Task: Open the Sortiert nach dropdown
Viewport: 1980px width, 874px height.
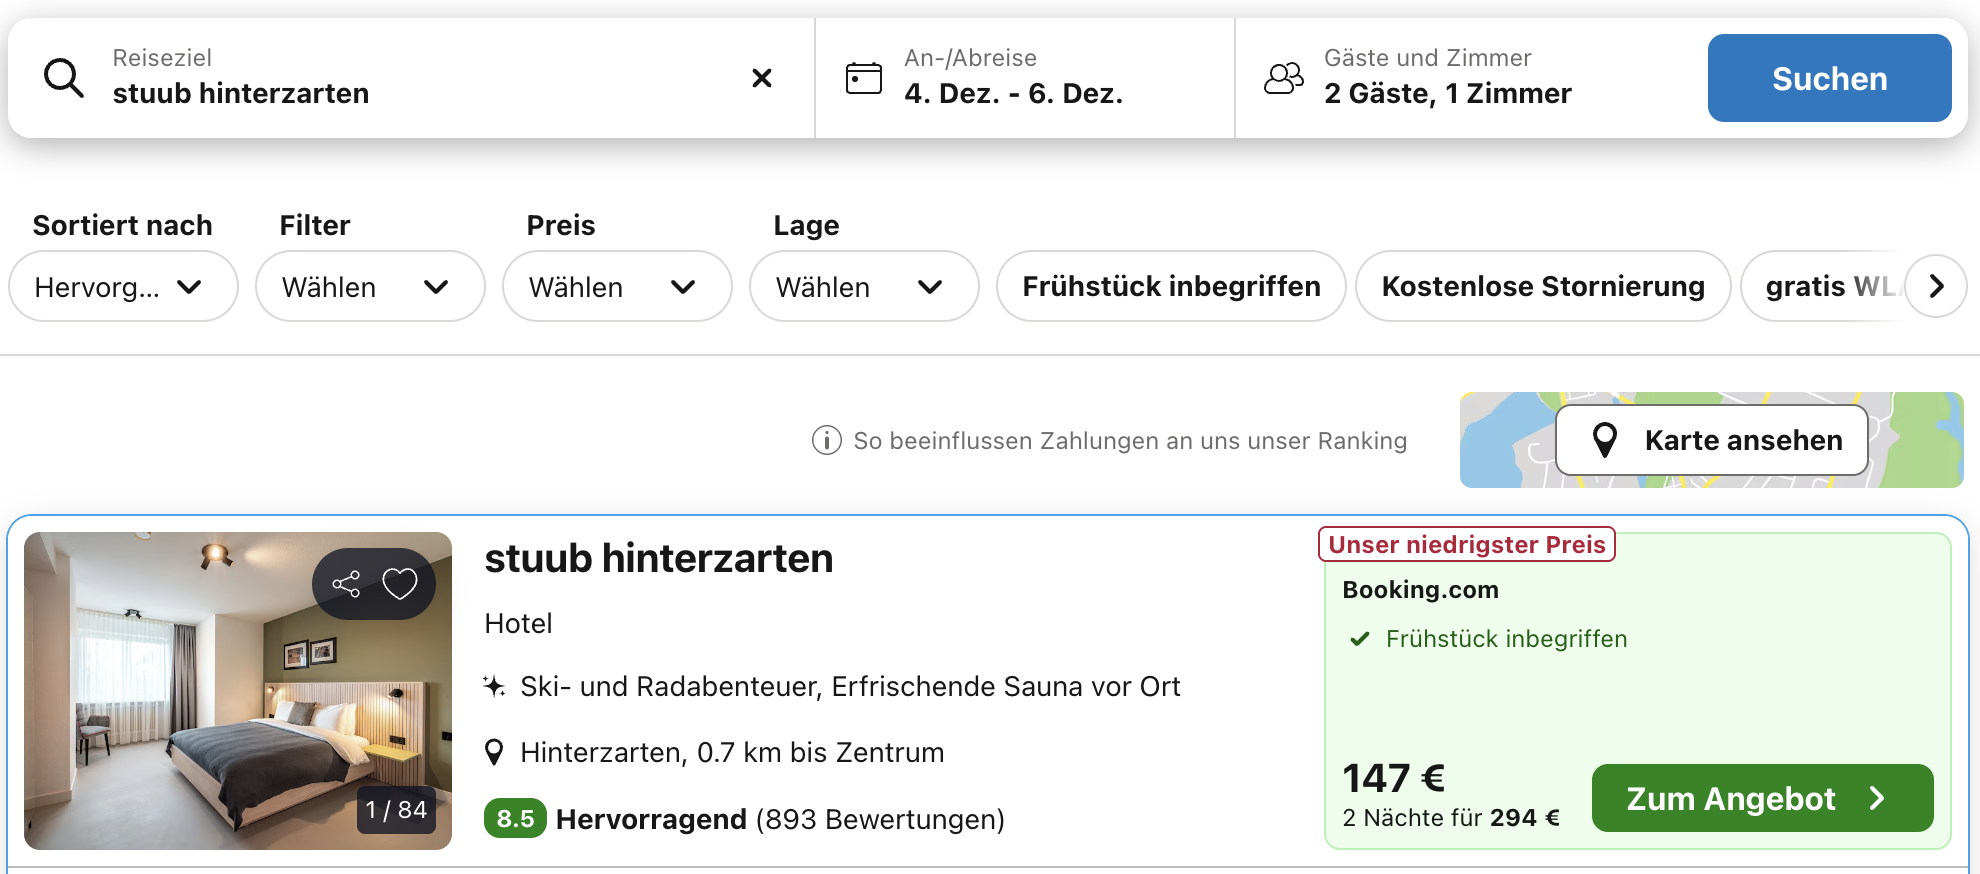Action: coord(123,287)
